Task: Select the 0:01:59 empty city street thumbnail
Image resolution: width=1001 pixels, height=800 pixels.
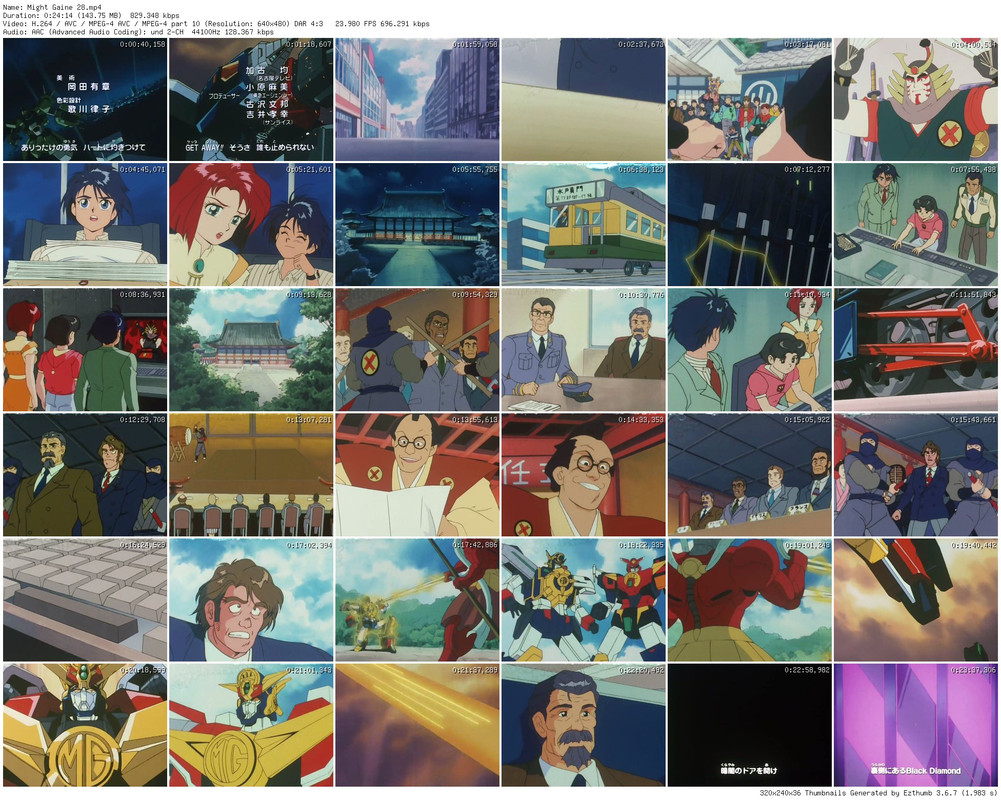Action: (418, 100)
